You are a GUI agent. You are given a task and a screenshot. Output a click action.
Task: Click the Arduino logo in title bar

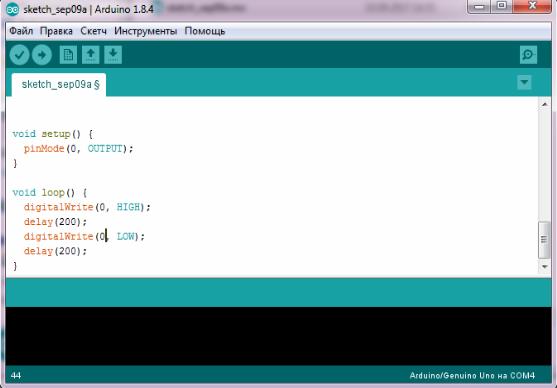pyautogui.click(x=13, y=9)
